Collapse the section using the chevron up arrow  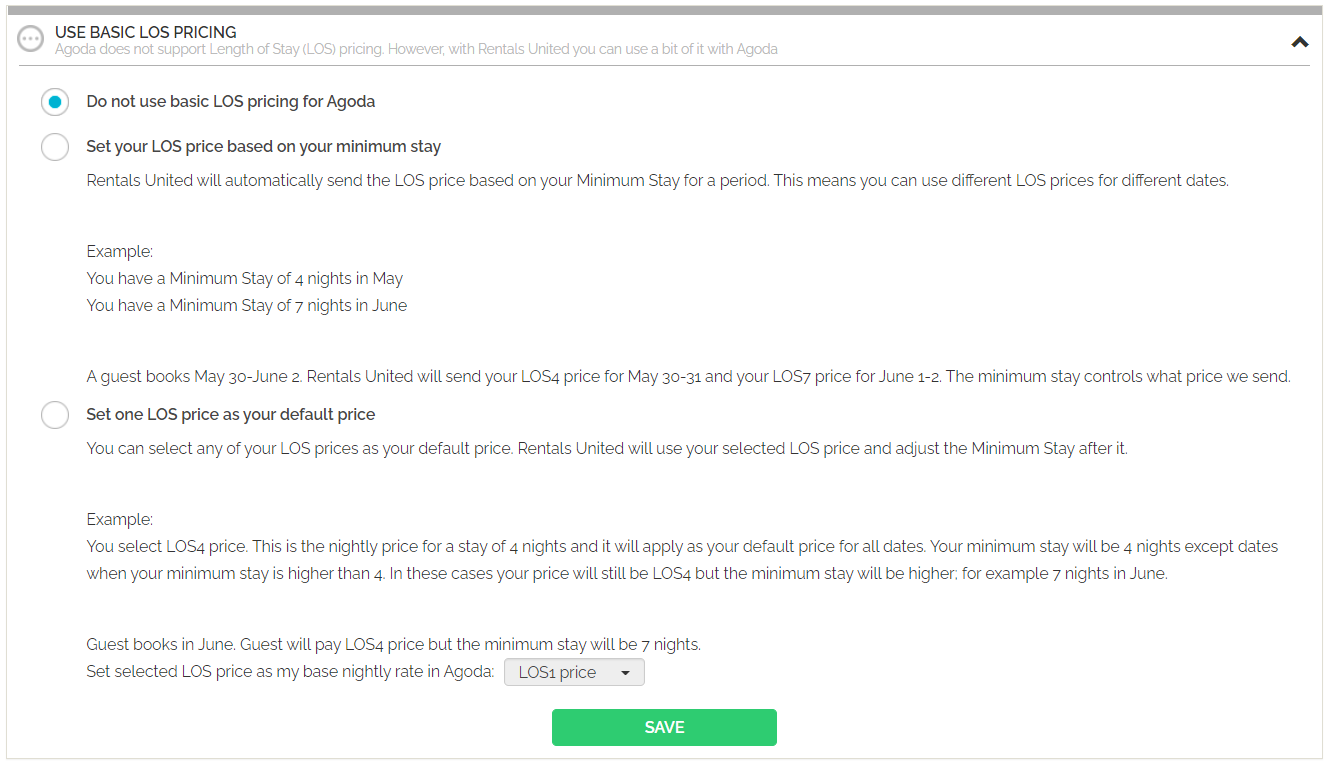(1299, 42)
